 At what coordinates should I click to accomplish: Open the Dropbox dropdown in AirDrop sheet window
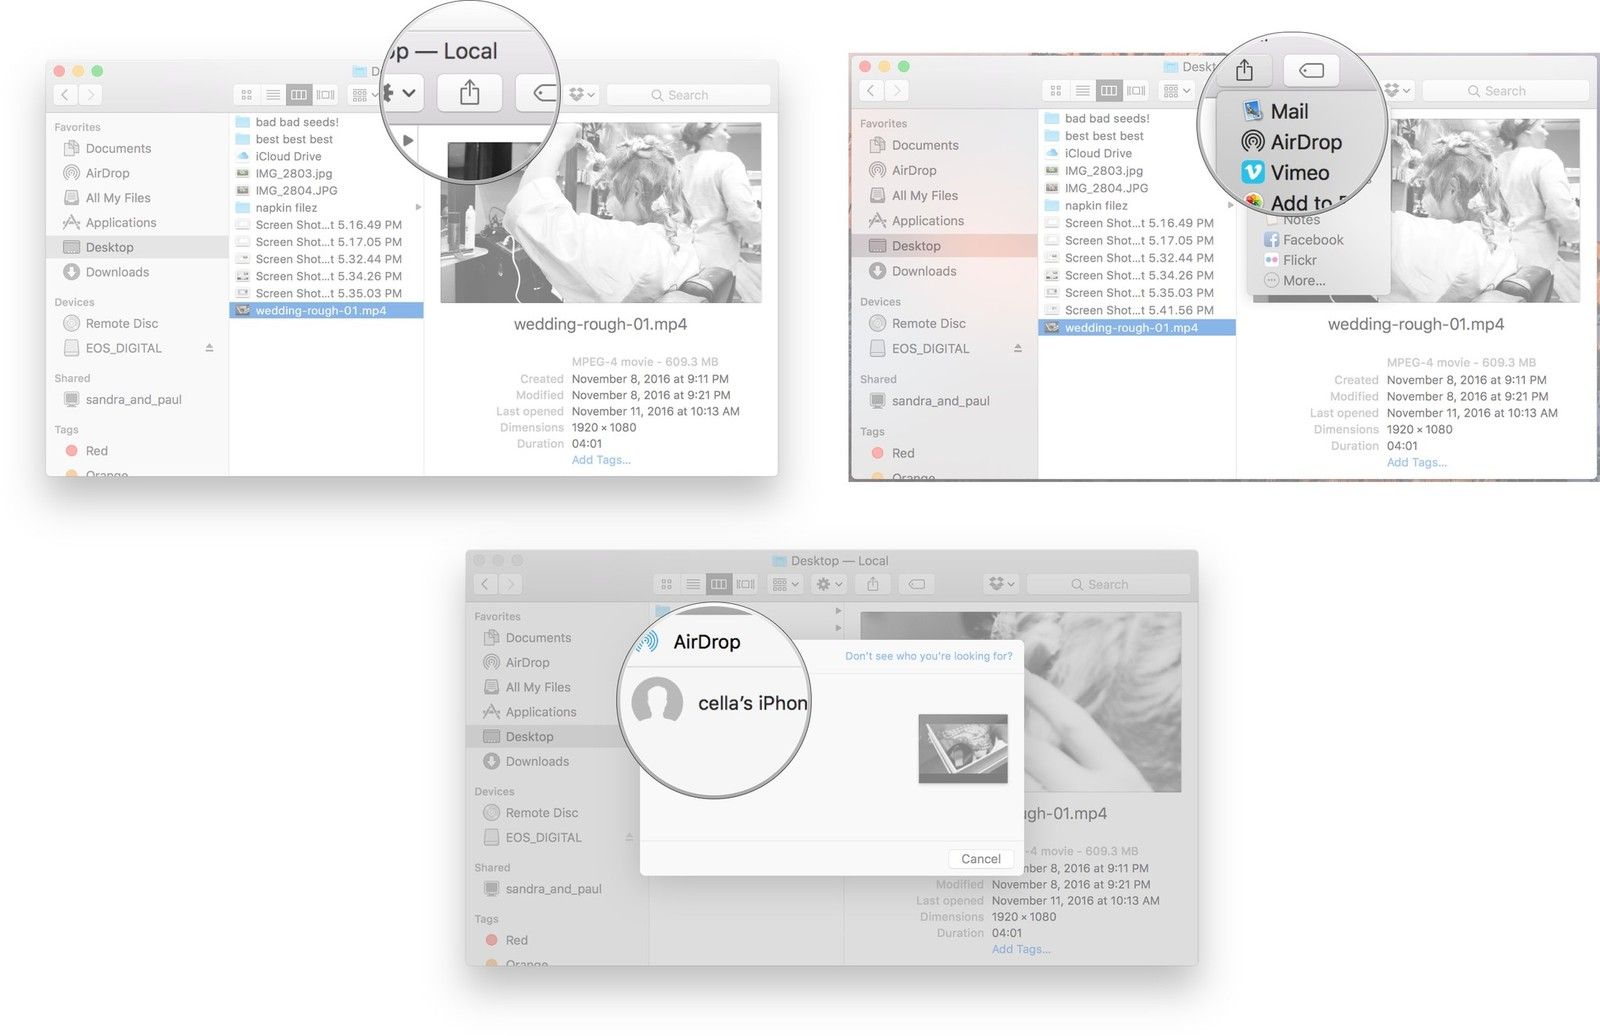tap(1001, 584)
